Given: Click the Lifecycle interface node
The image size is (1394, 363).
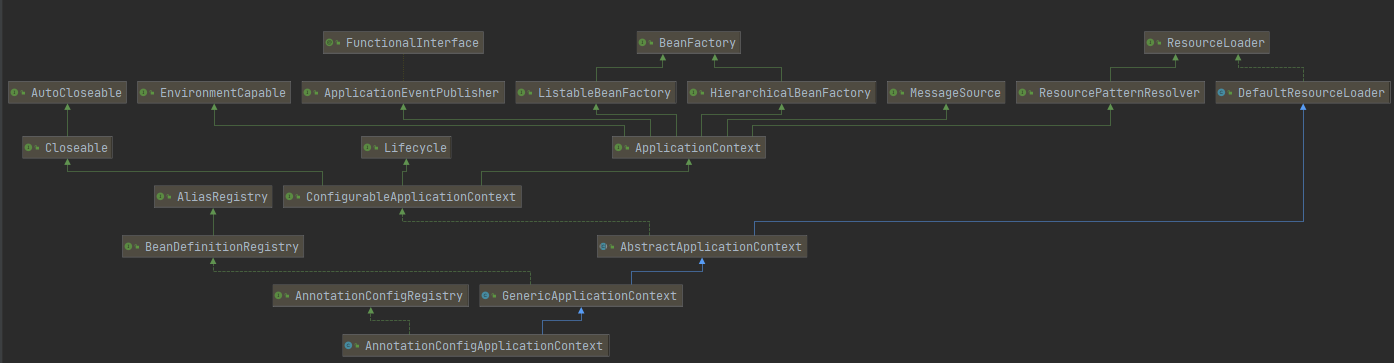Looking at the screenshot, I should (407, 147).
